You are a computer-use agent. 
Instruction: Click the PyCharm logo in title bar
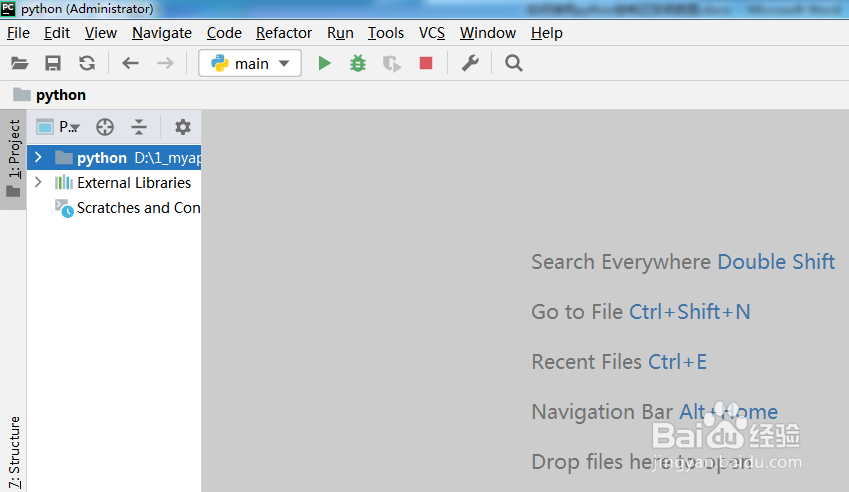(x=8, y=8)
